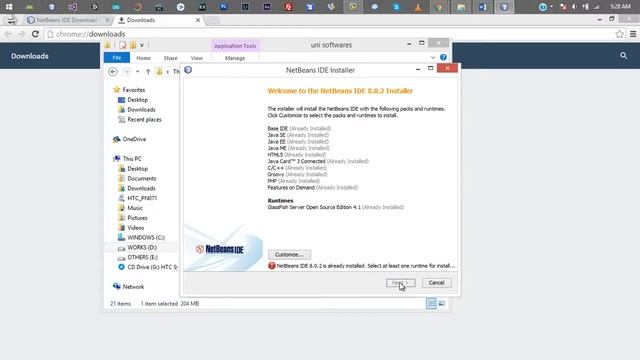Click the Customize... button in installer

289,254
